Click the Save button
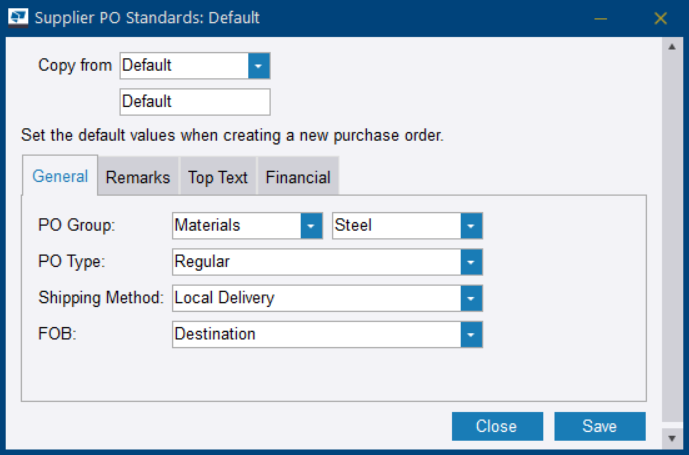 (x=600, y=426)
